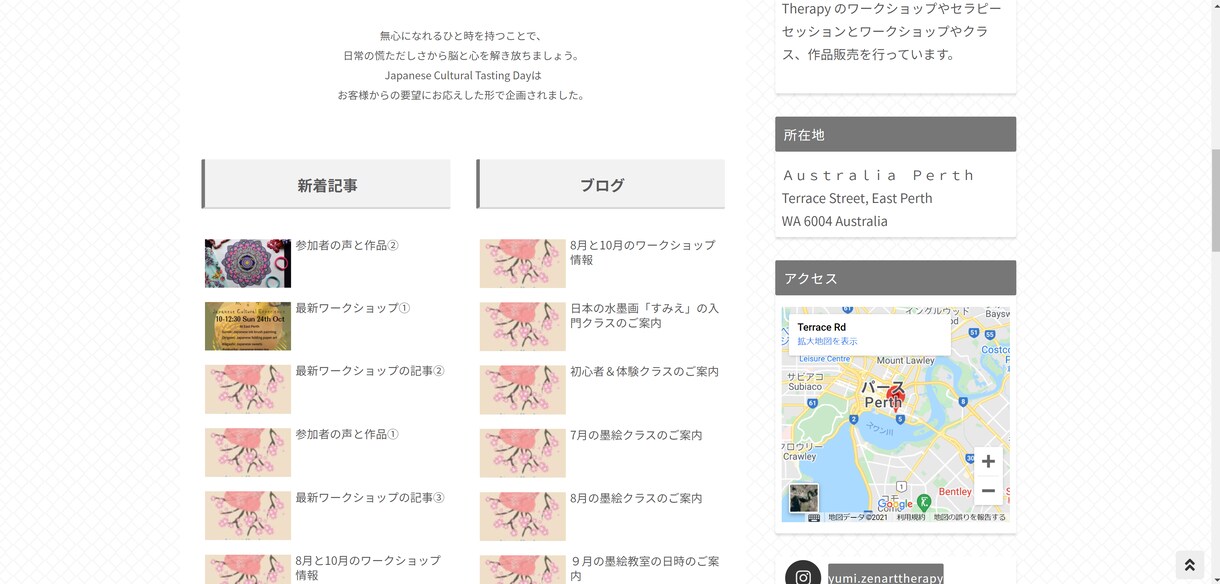The image size is (1220, 584).
Task: Click the 所在地 widget heading
Action: click(895, 134)
